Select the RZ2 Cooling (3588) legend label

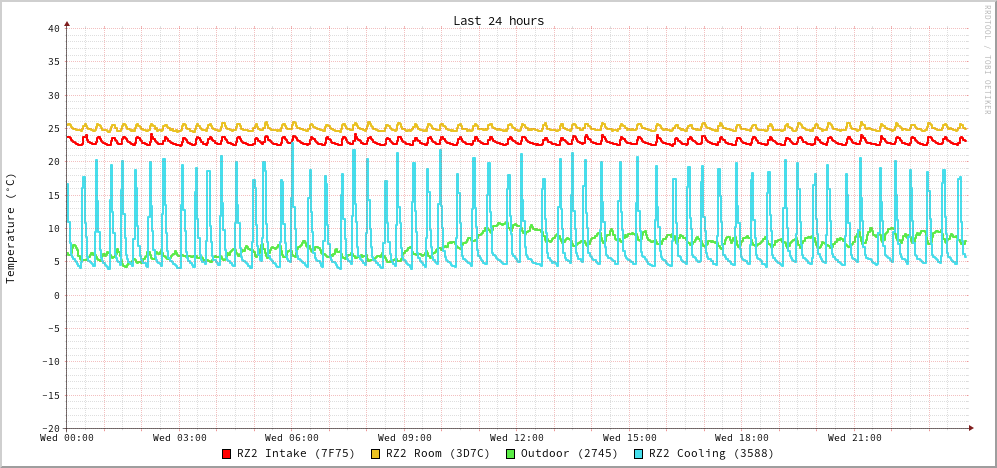click(x=711, y=453)
